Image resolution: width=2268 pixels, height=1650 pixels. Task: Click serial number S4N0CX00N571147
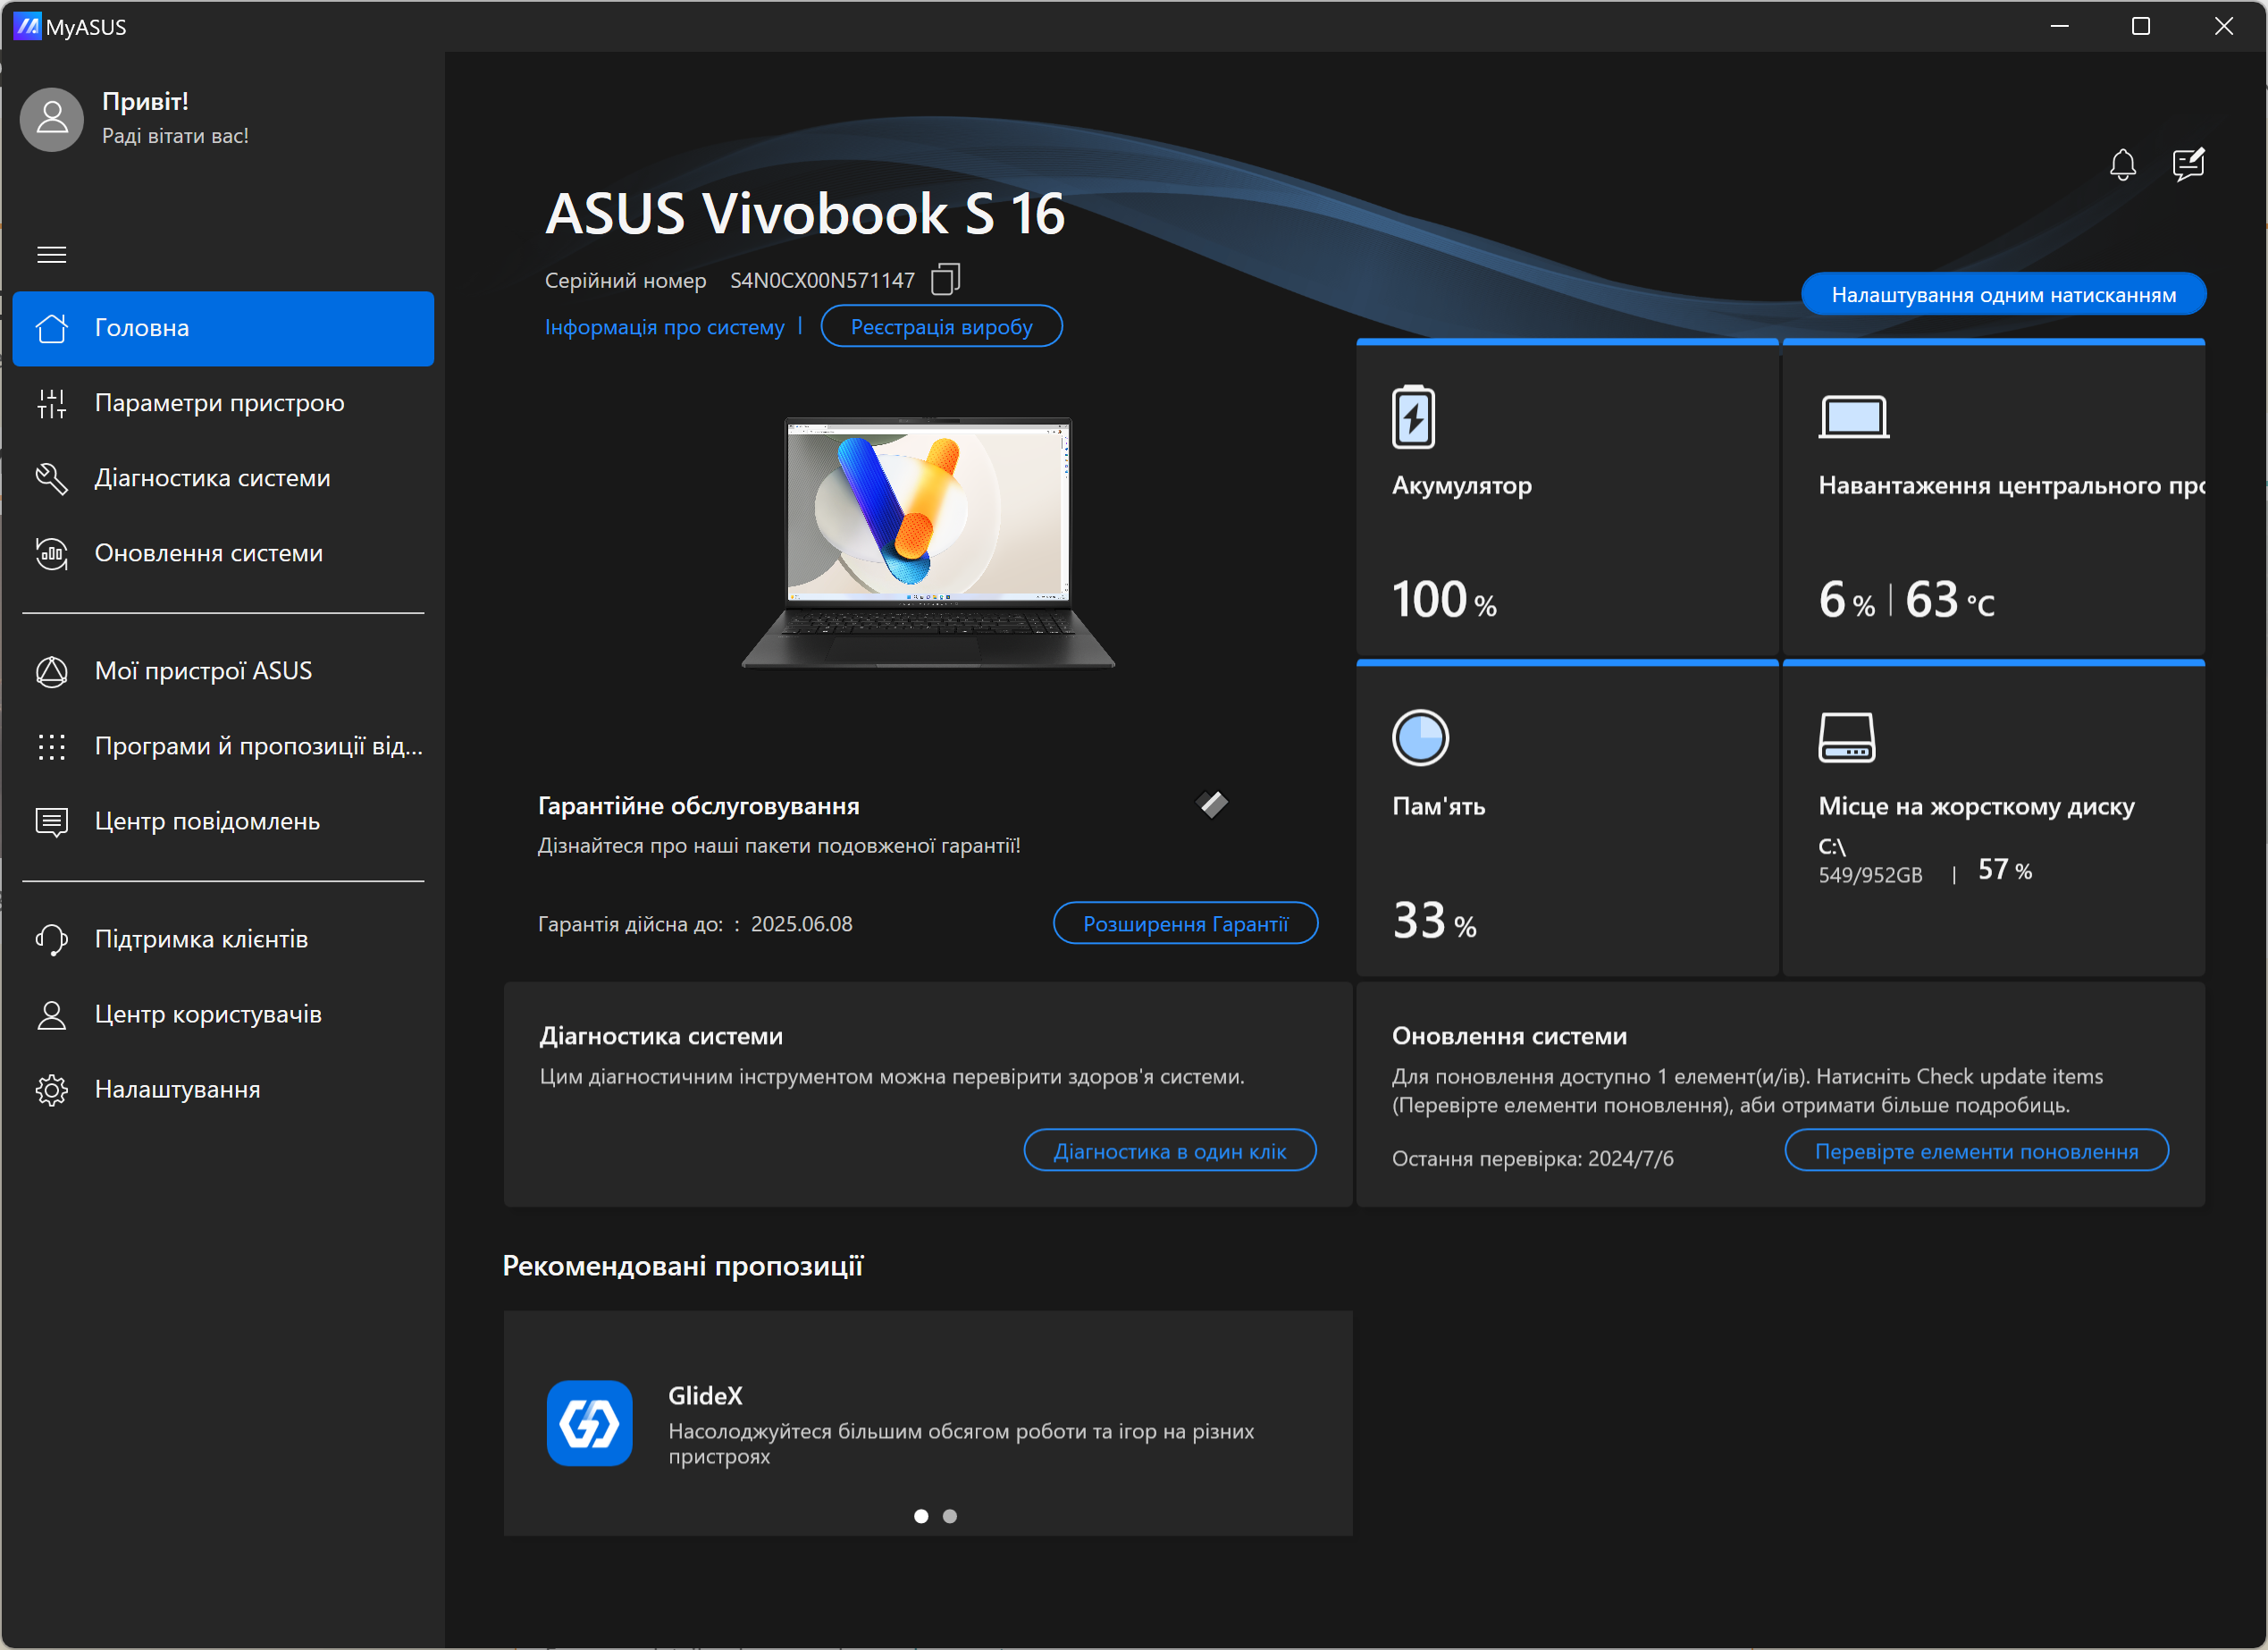822,280
